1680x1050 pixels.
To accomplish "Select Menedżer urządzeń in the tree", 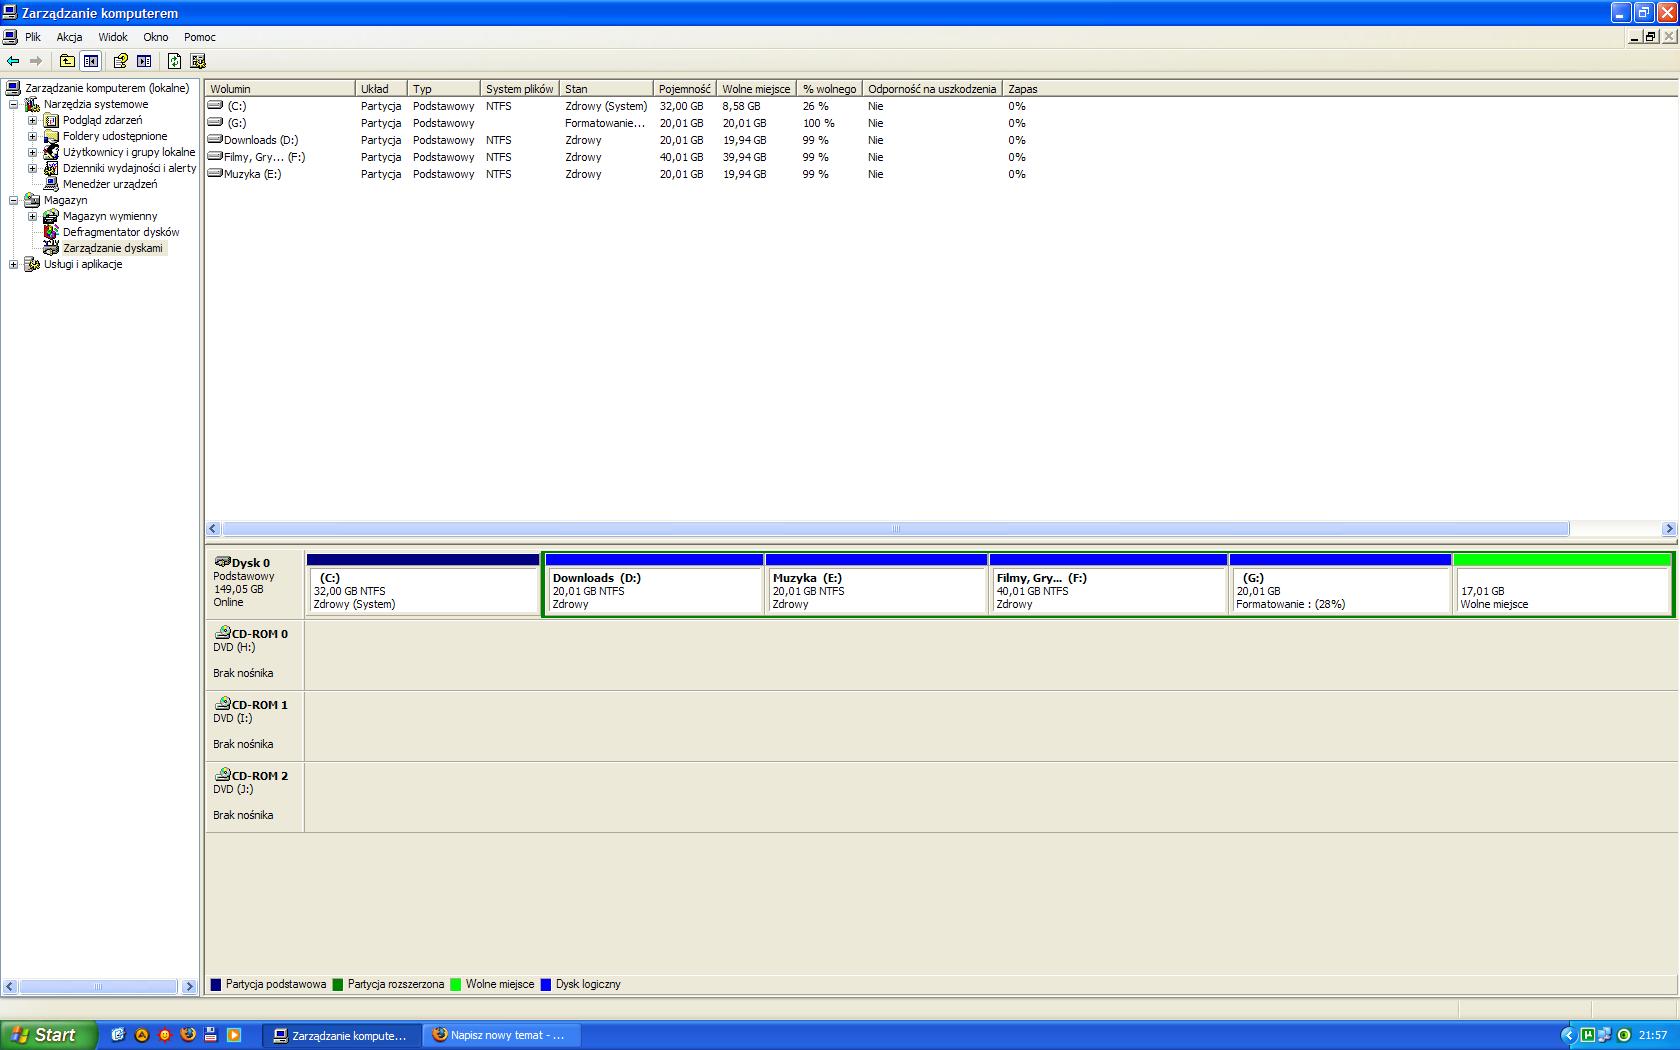I will tap(110, 184).
